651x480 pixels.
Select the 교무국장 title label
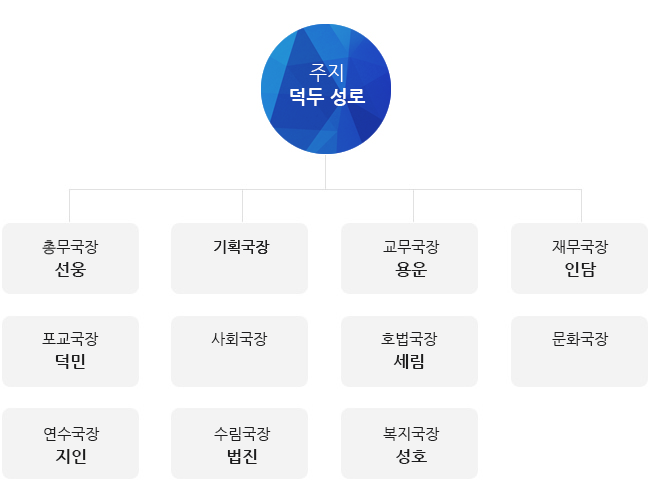pos(410,247)
